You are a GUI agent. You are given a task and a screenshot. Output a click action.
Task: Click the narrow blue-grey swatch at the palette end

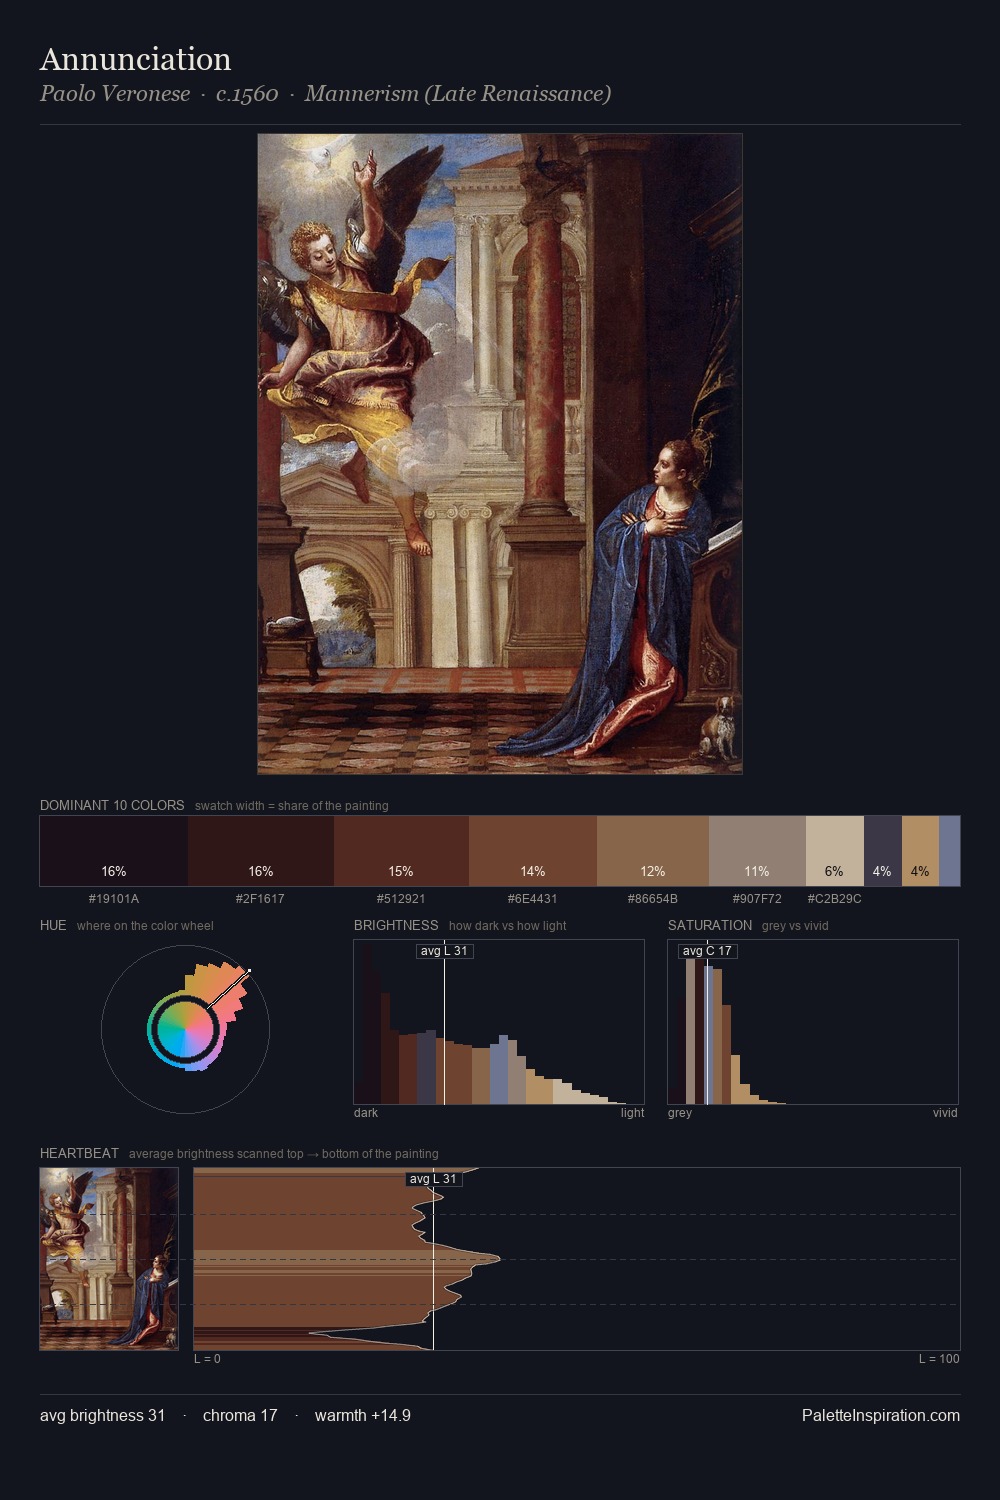click(949, 851)
